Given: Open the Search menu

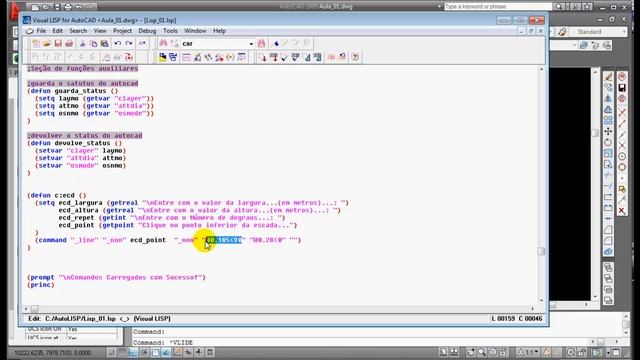Looking at the screenshot, I should [x=78, y=31].
